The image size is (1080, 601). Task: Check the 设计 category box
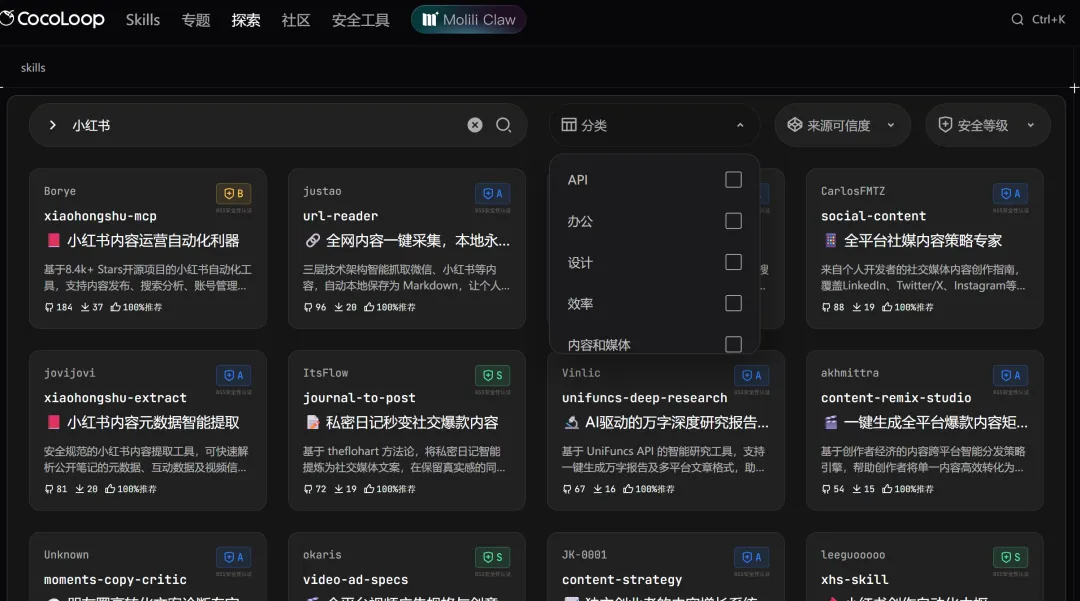click(734, 262)
